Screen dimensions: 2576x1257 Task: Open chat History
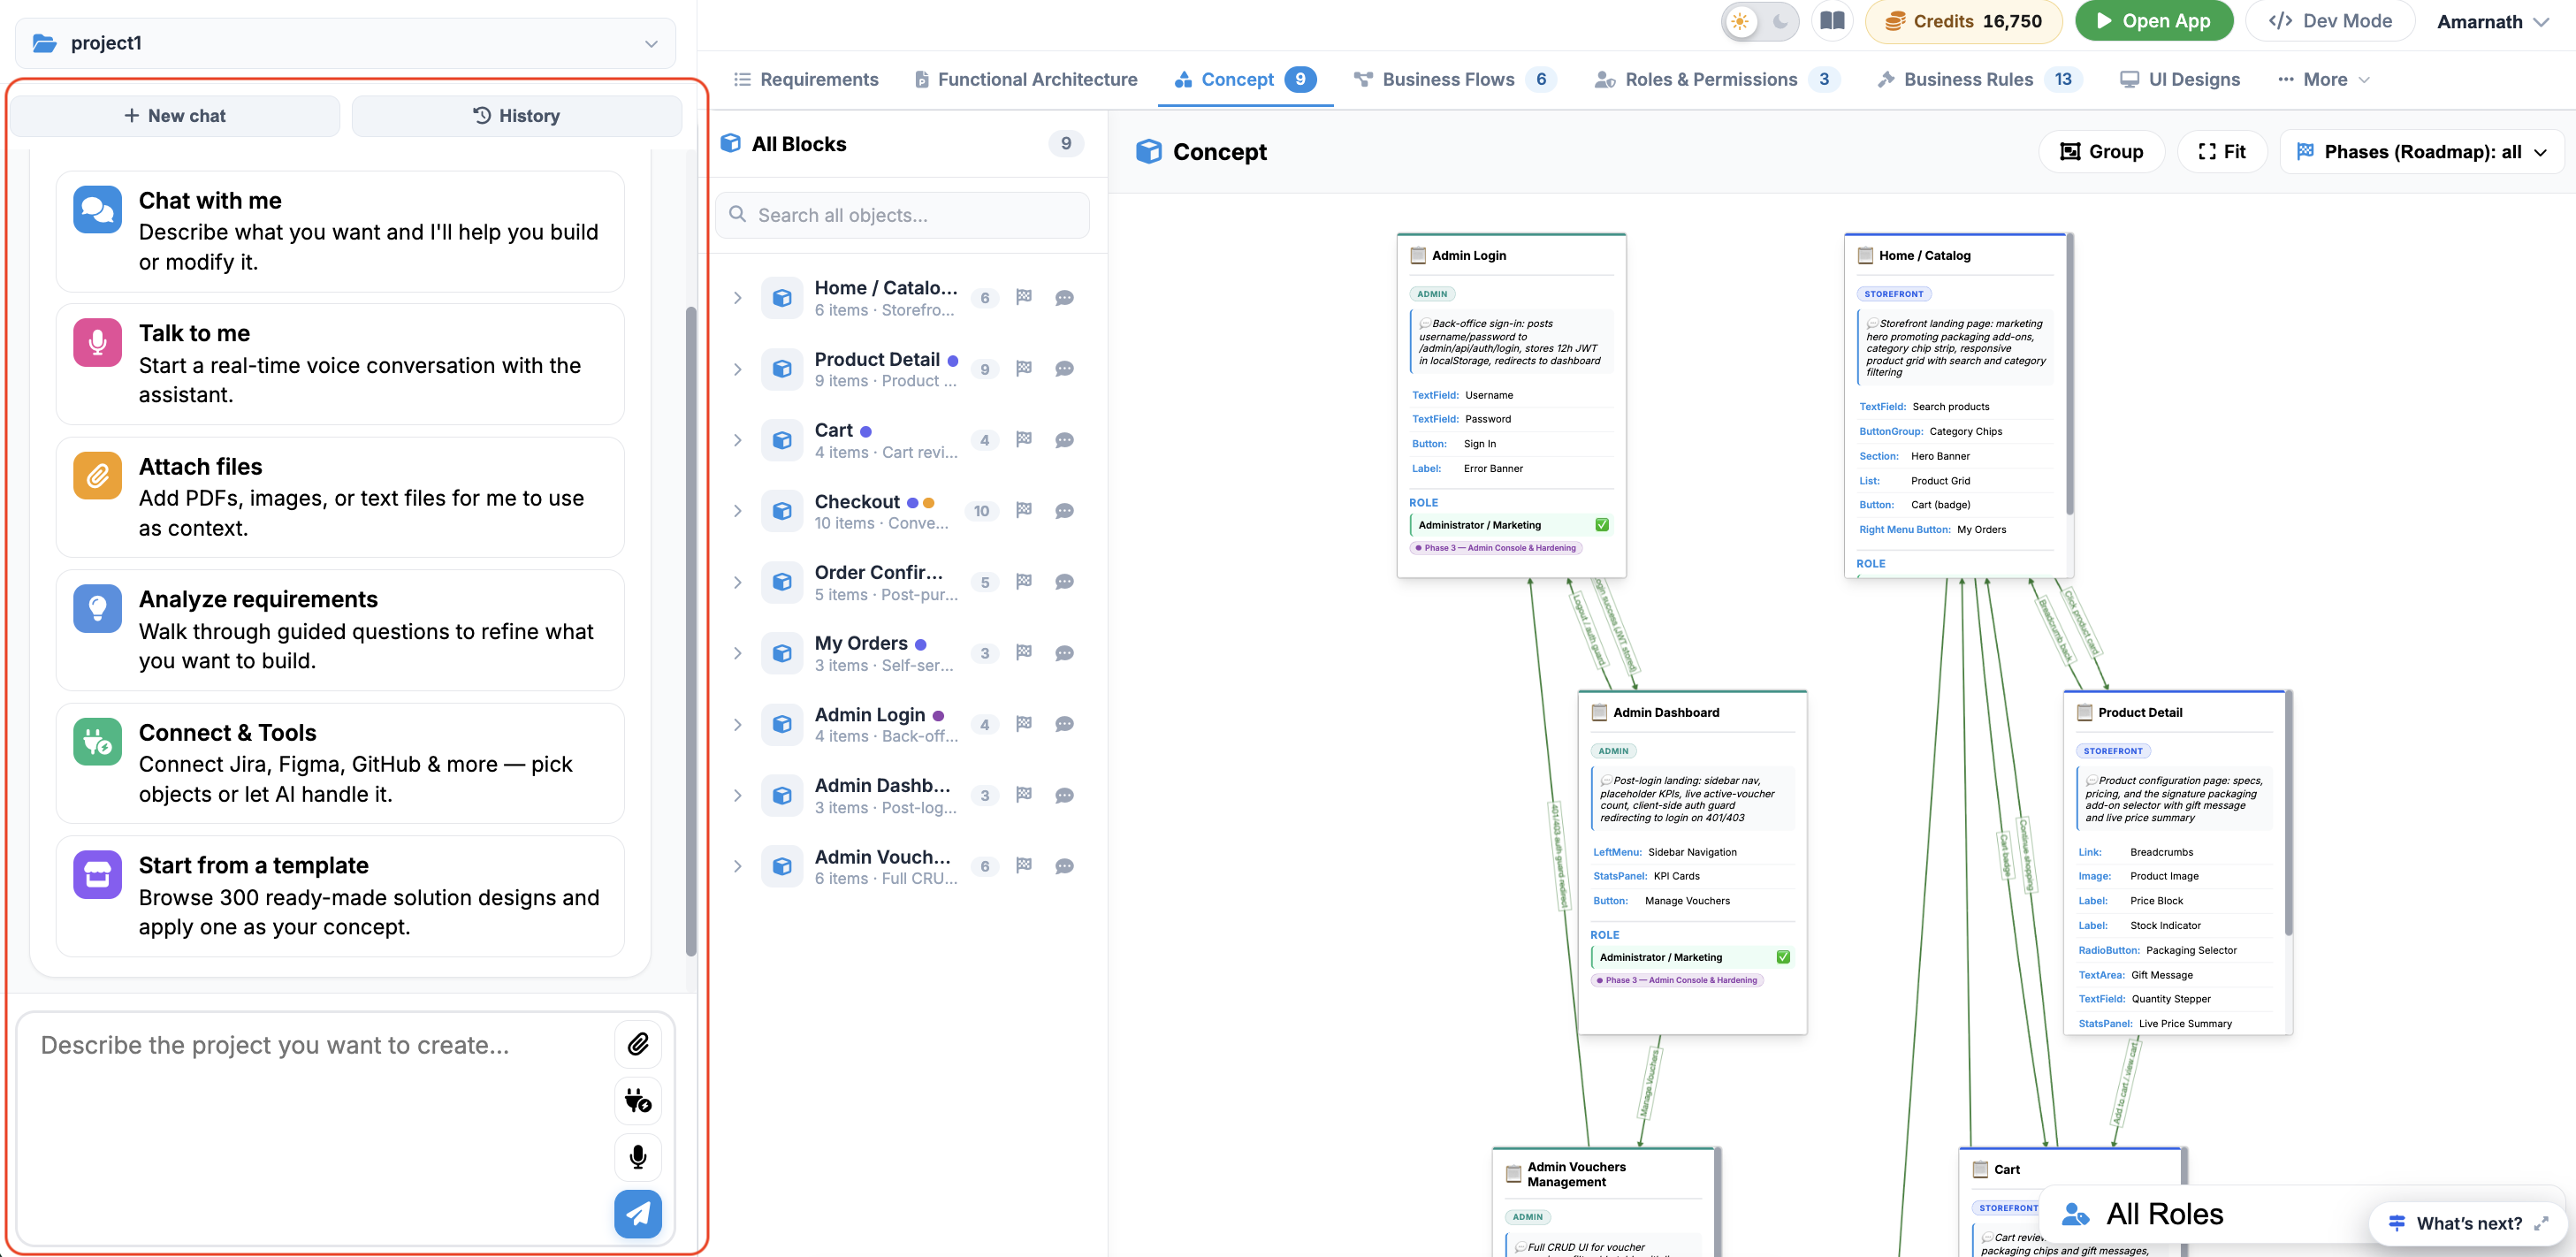(x=516, y=116)
